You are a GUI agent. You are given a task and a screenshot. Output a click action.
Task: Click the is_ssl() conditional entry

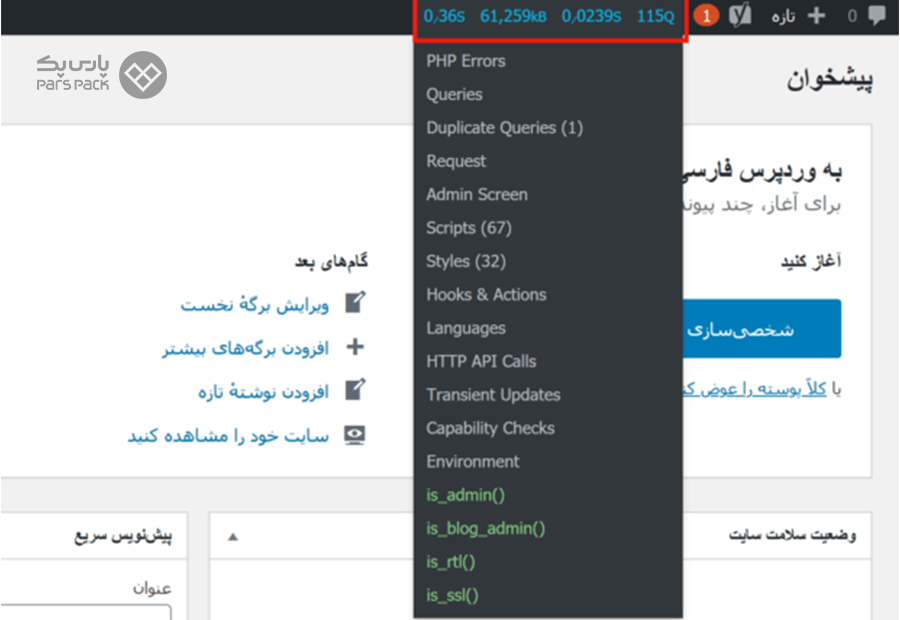[x=452, y=595]
